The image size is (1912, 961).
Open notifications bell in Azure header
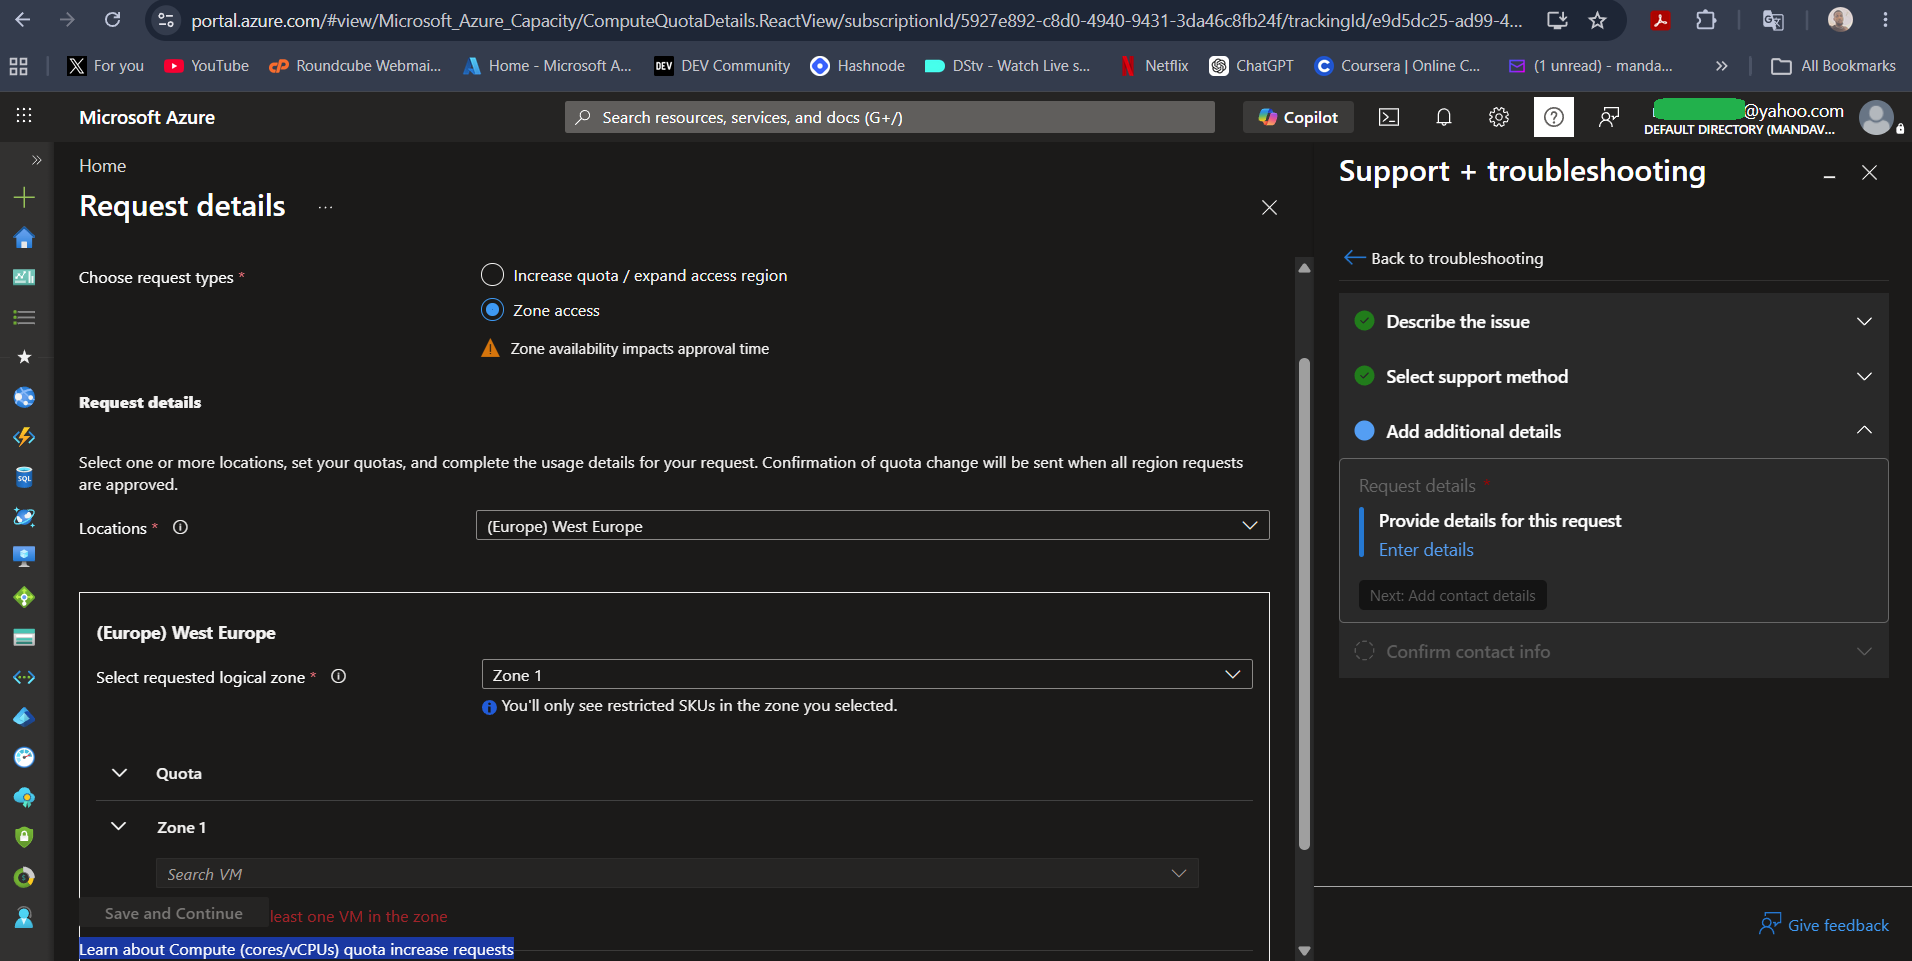(1444, 117)
